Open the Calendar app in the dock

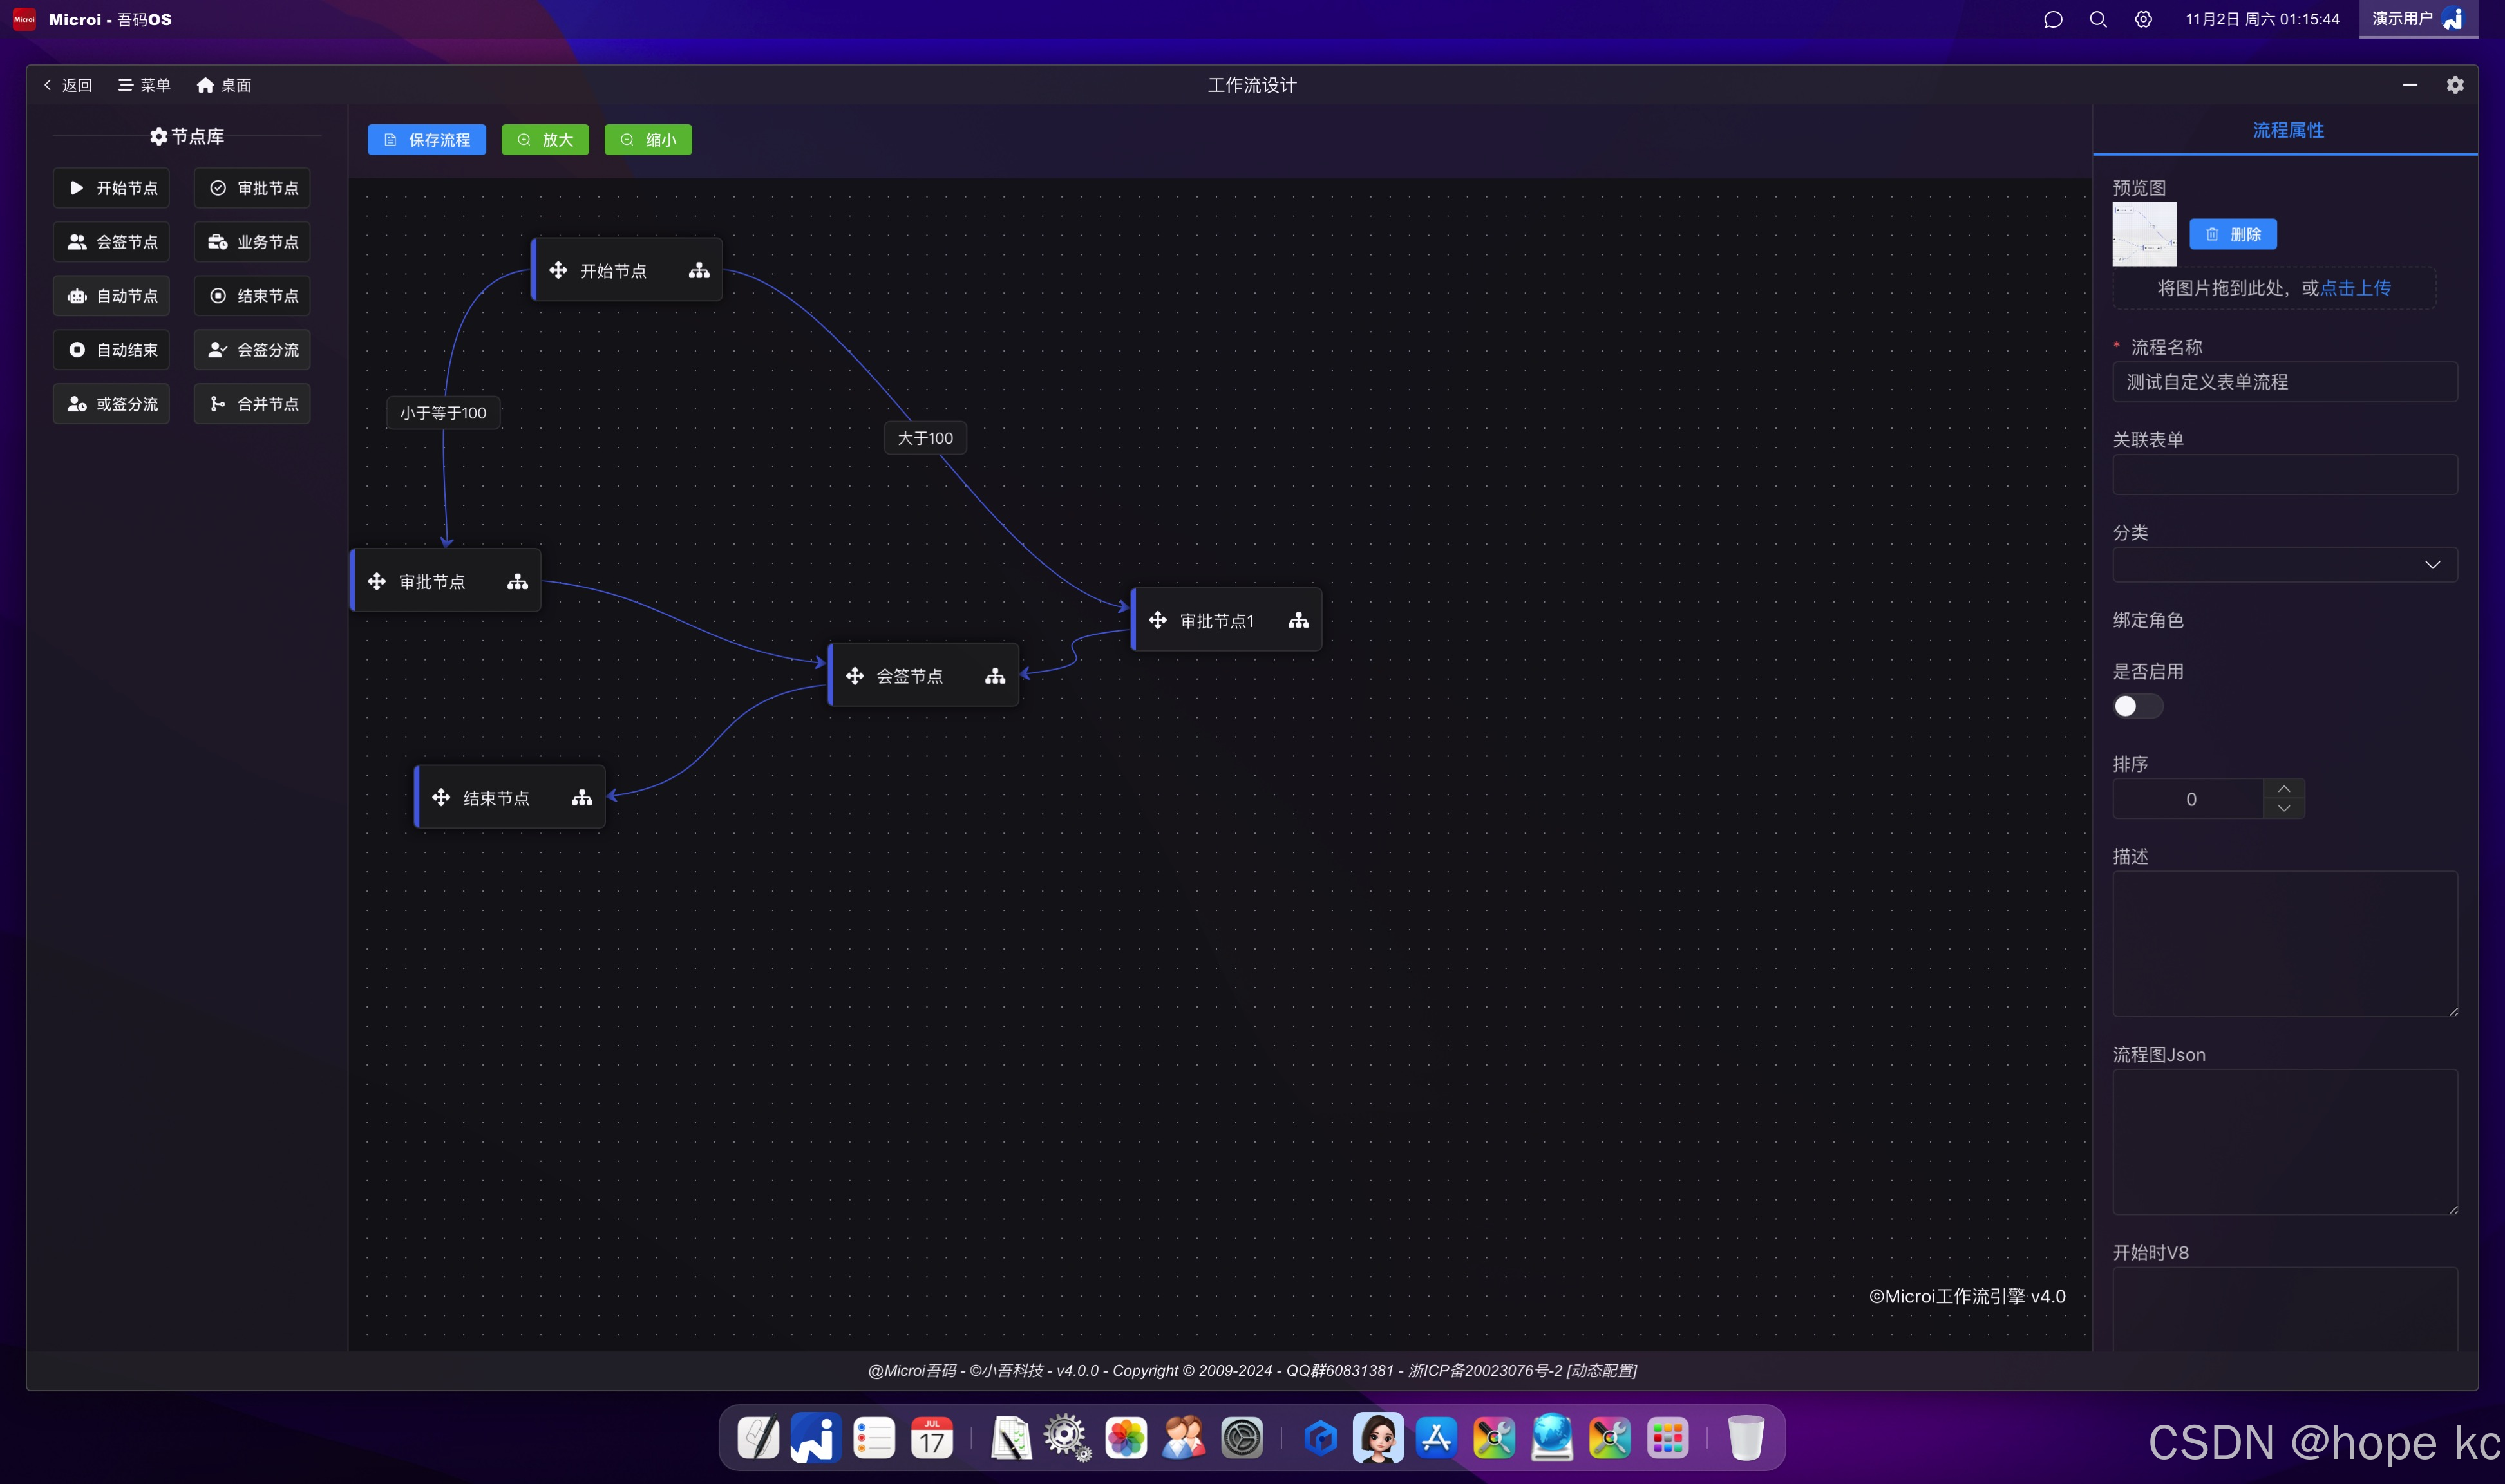click(931, 1439)
